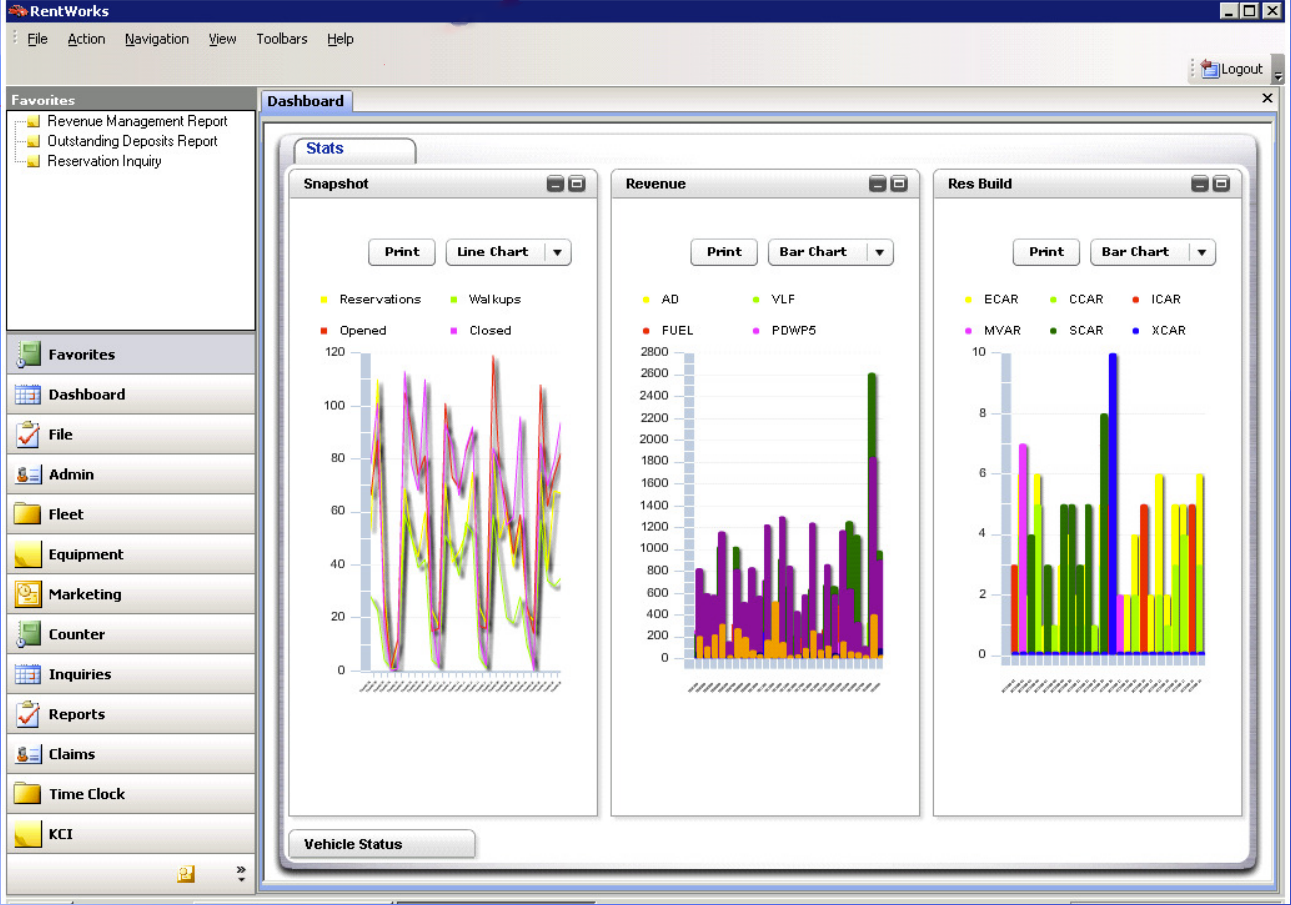Image resolution: width=1291 pixels, height=905 pixels.
Task: Open the Bar Chart dropdown in Revenue panel
Action: click(879, 252)
